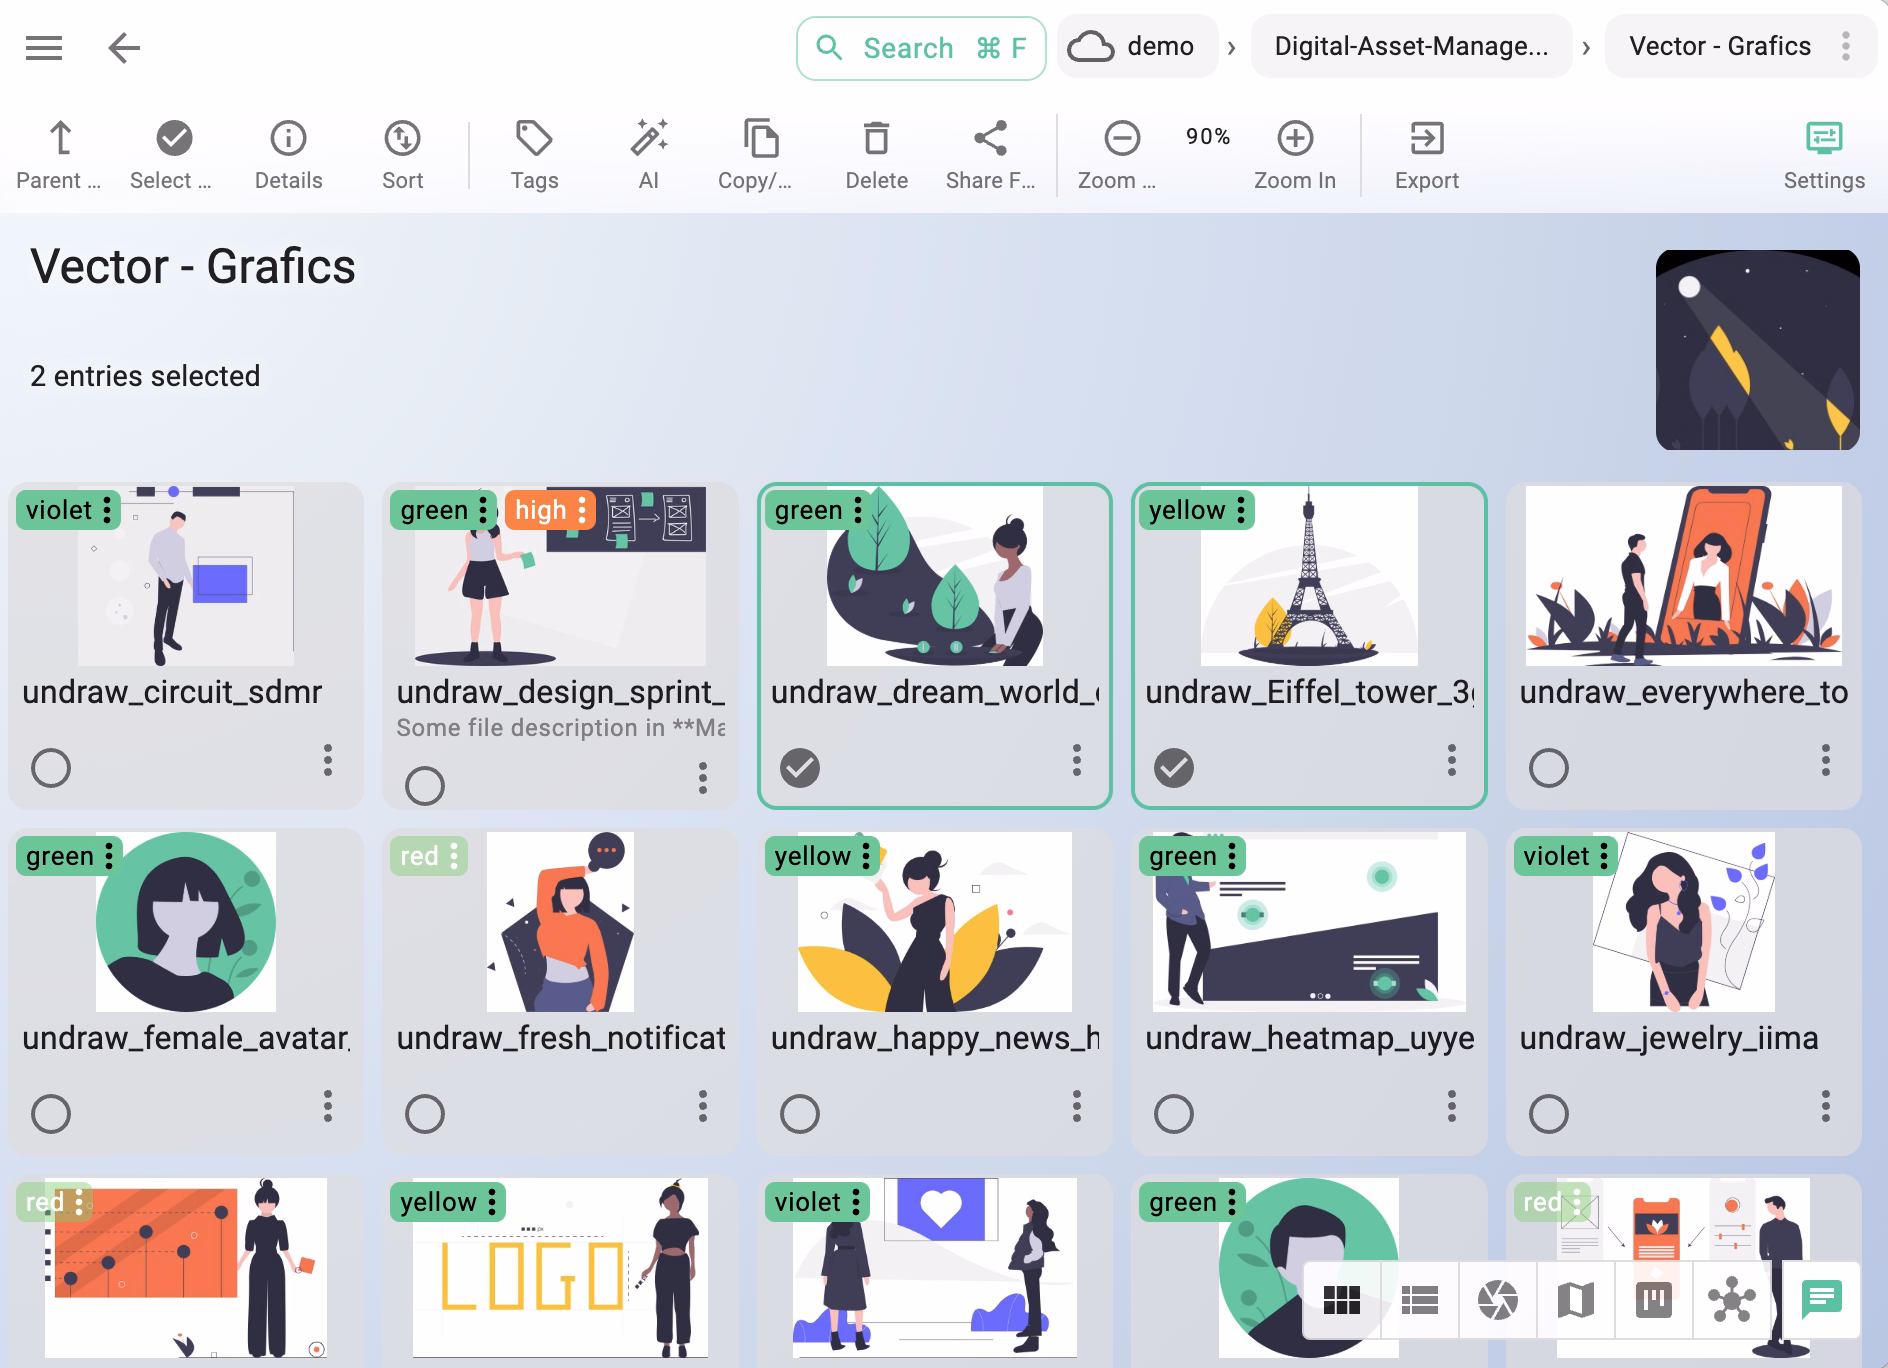Viewport: 1888px width, 1368px height.
Task: Open the kebab menu on undraw_everywhere_to card
Action: [x=1826, y=766]
